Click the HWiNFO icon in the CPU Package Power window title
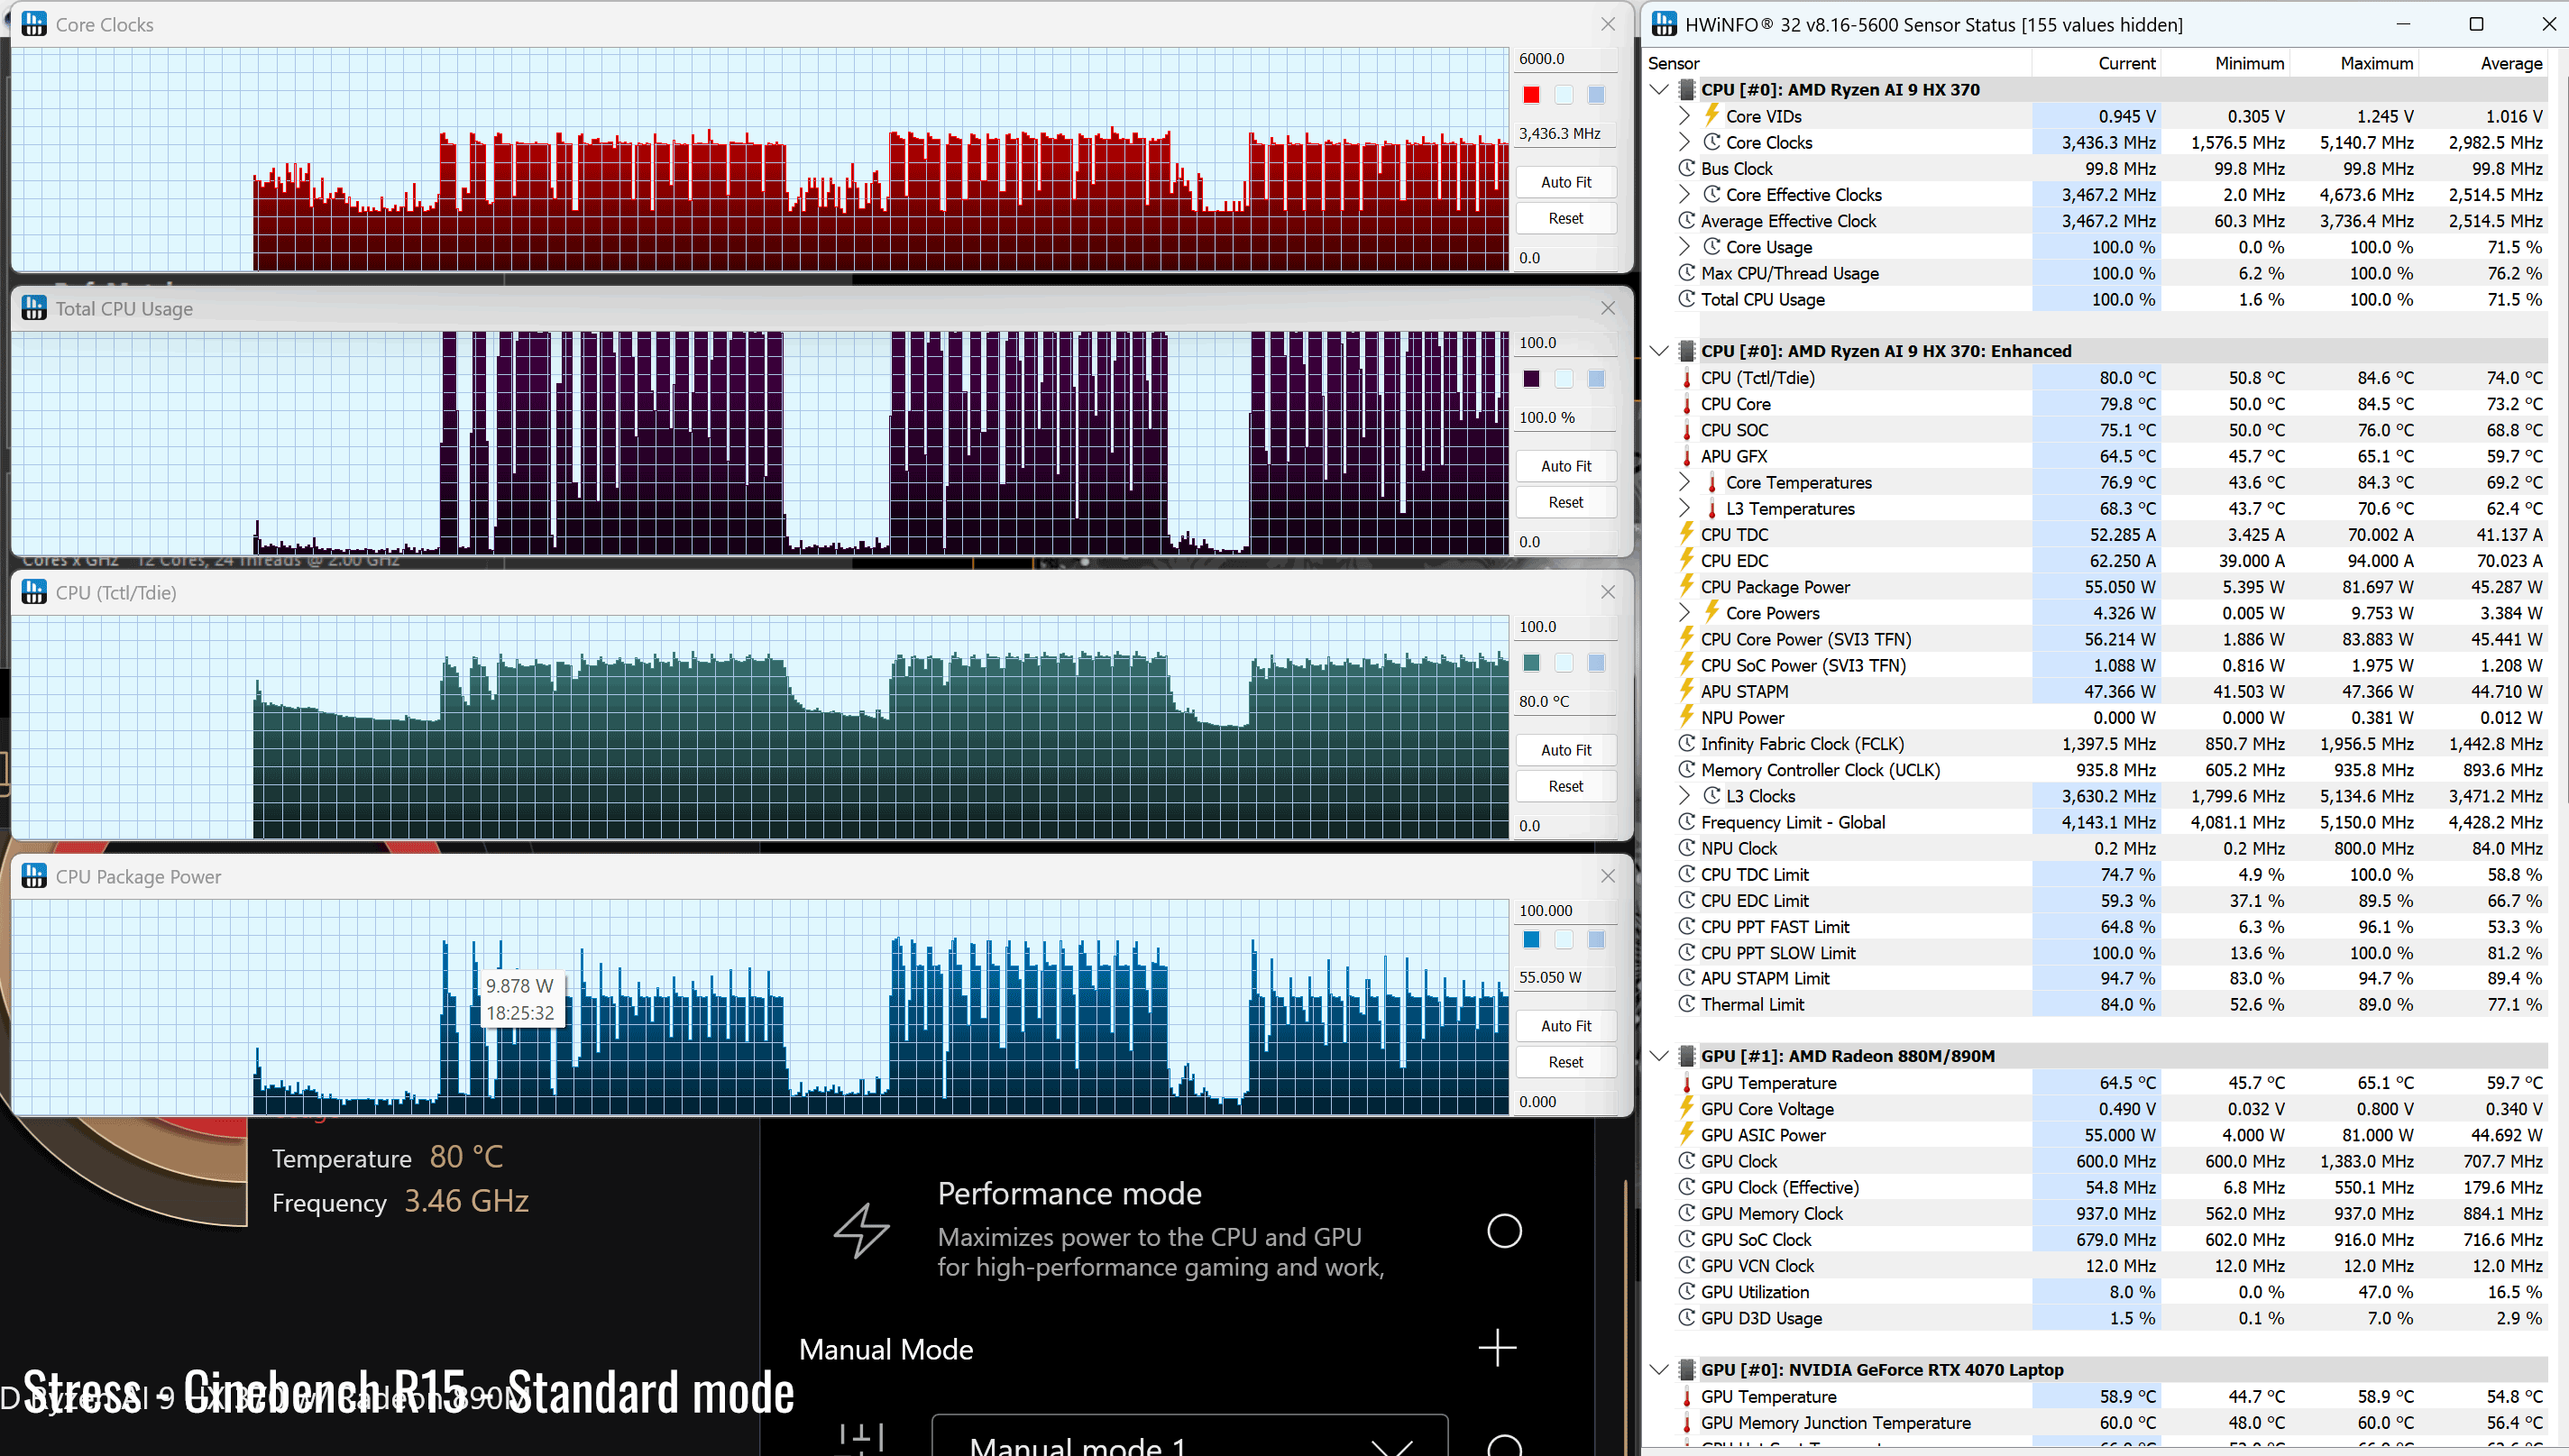2569x1456 pixels. pos(34,876)
